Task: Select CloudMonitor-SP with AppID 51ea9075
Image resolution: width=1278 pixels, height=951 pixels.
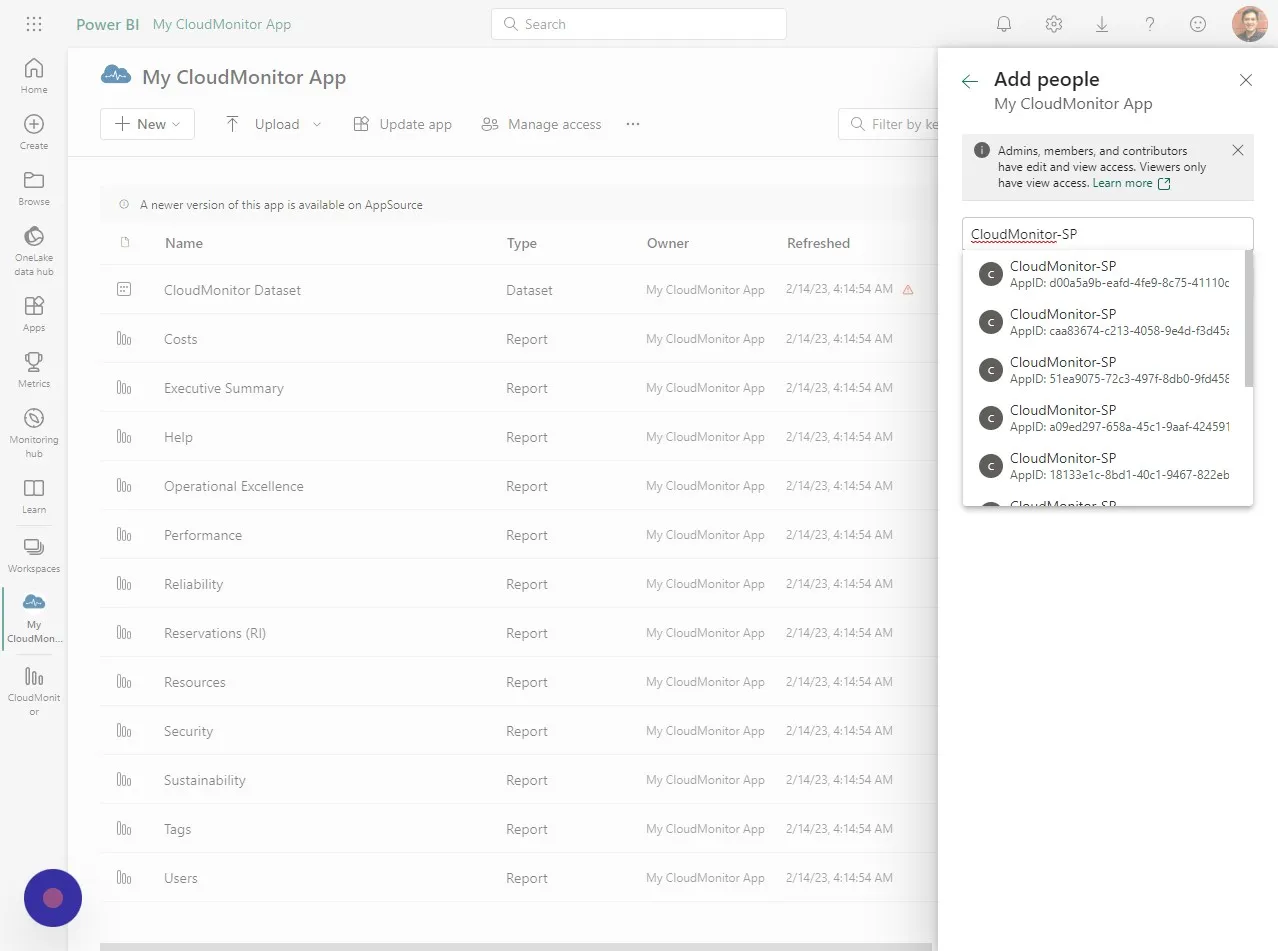Action: (1104, 370)
